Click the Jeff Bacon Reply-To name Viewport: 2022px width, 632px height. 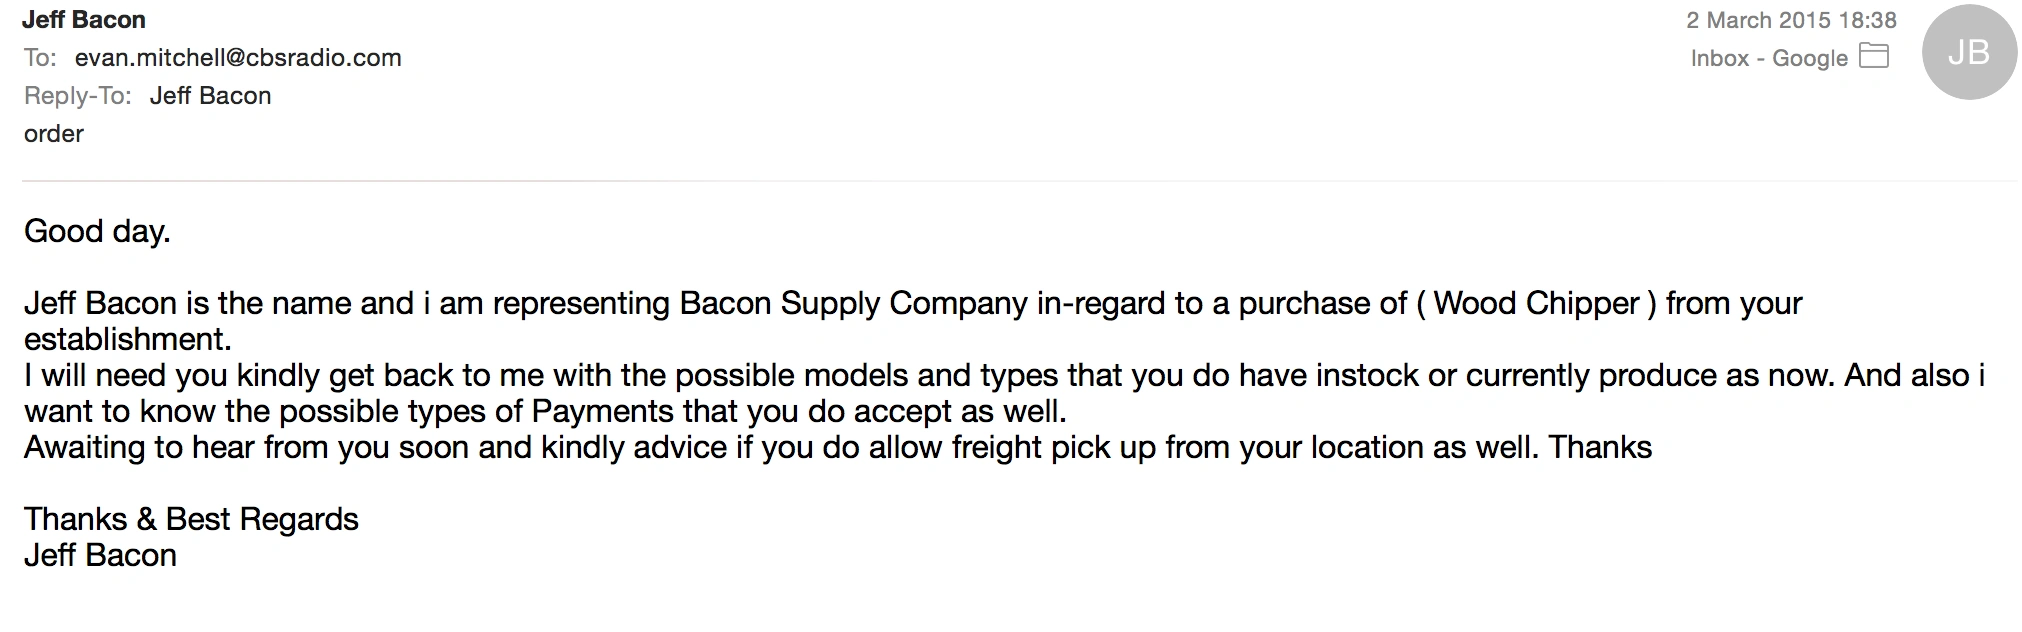point(210,96)
